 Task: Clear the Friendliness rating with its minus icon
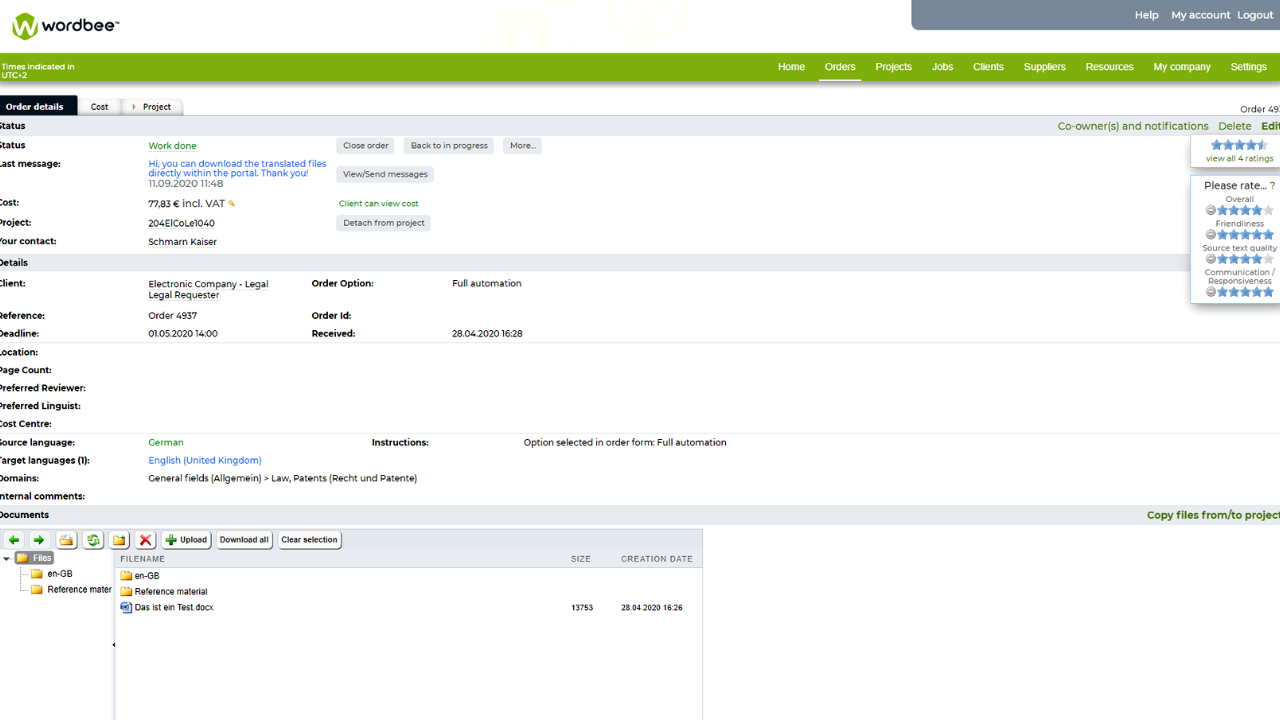tap(1211, 235)
